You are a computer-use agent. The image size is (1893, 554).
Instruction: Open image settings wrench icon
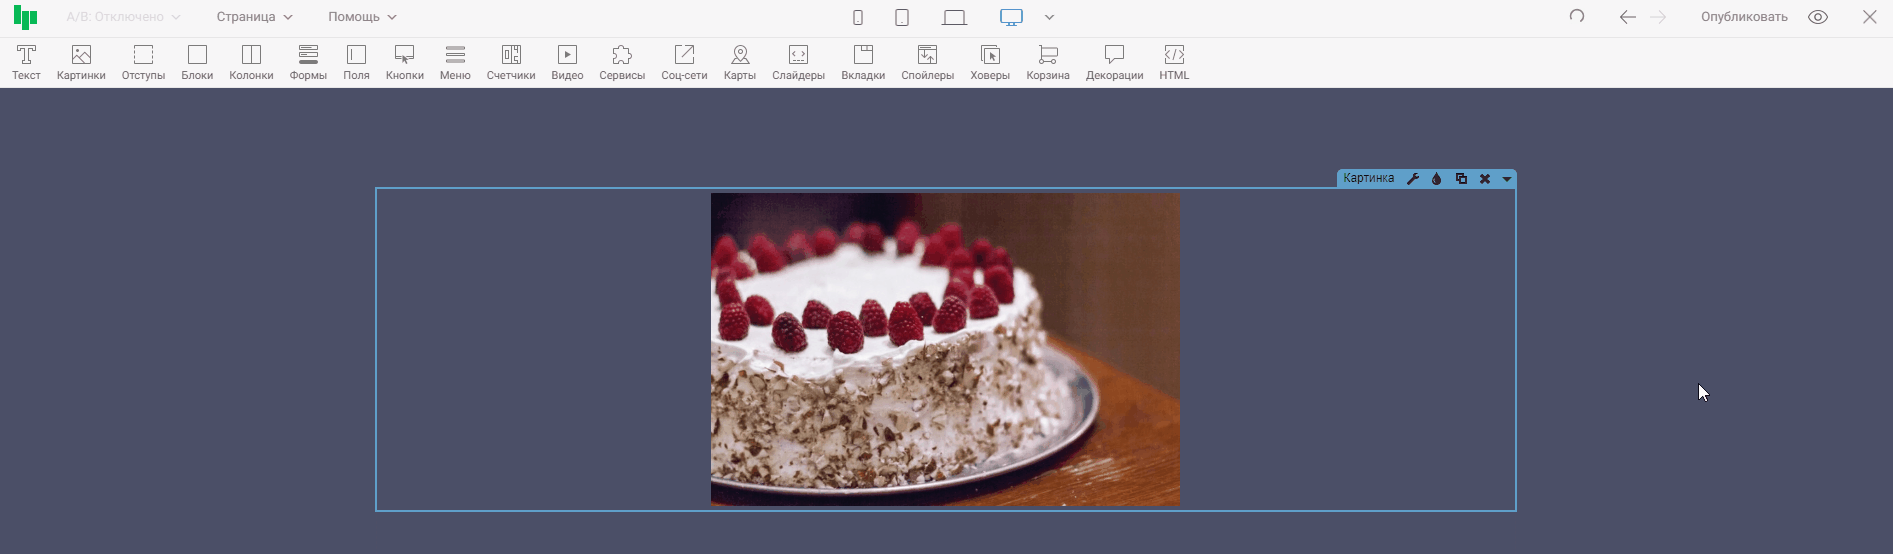(x=1413, y=179)
